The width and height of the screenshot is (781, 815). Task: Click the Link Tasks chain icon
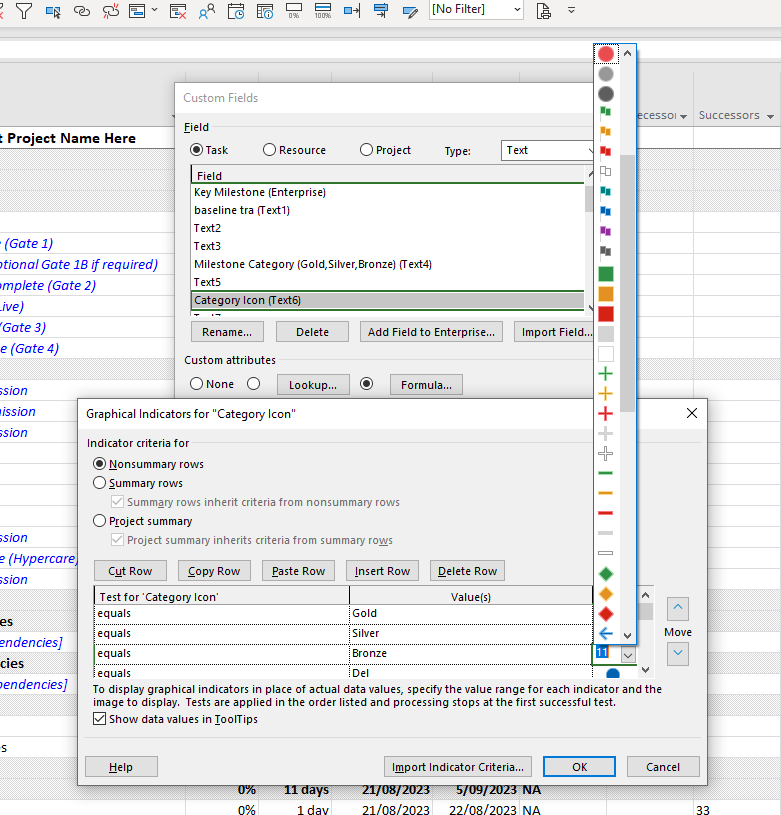pos(82,11)
